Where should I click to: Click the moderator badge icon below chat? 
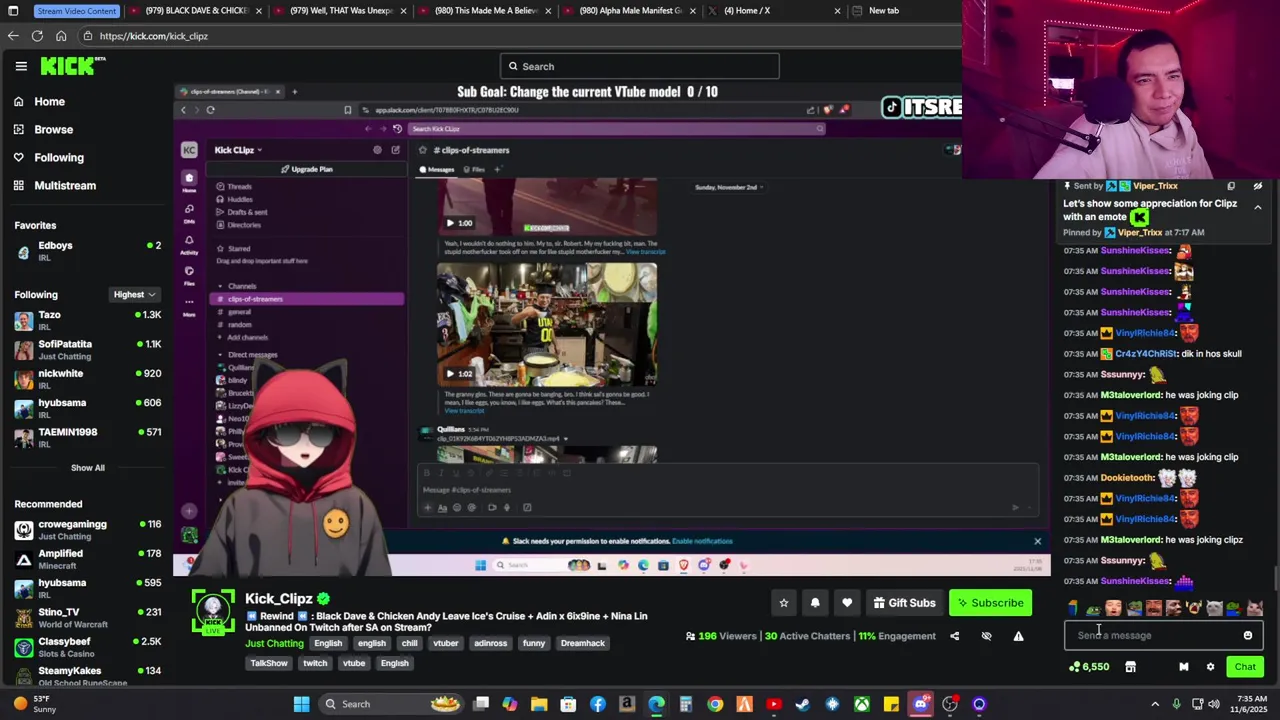point(1184,667)
